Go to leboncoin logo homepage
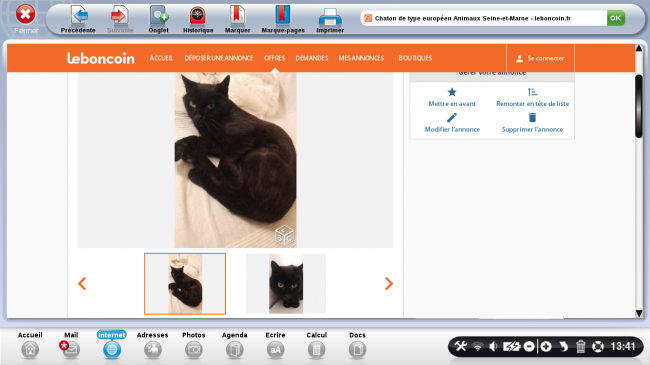This screenshot has height=365, width=650. [101, 58]
